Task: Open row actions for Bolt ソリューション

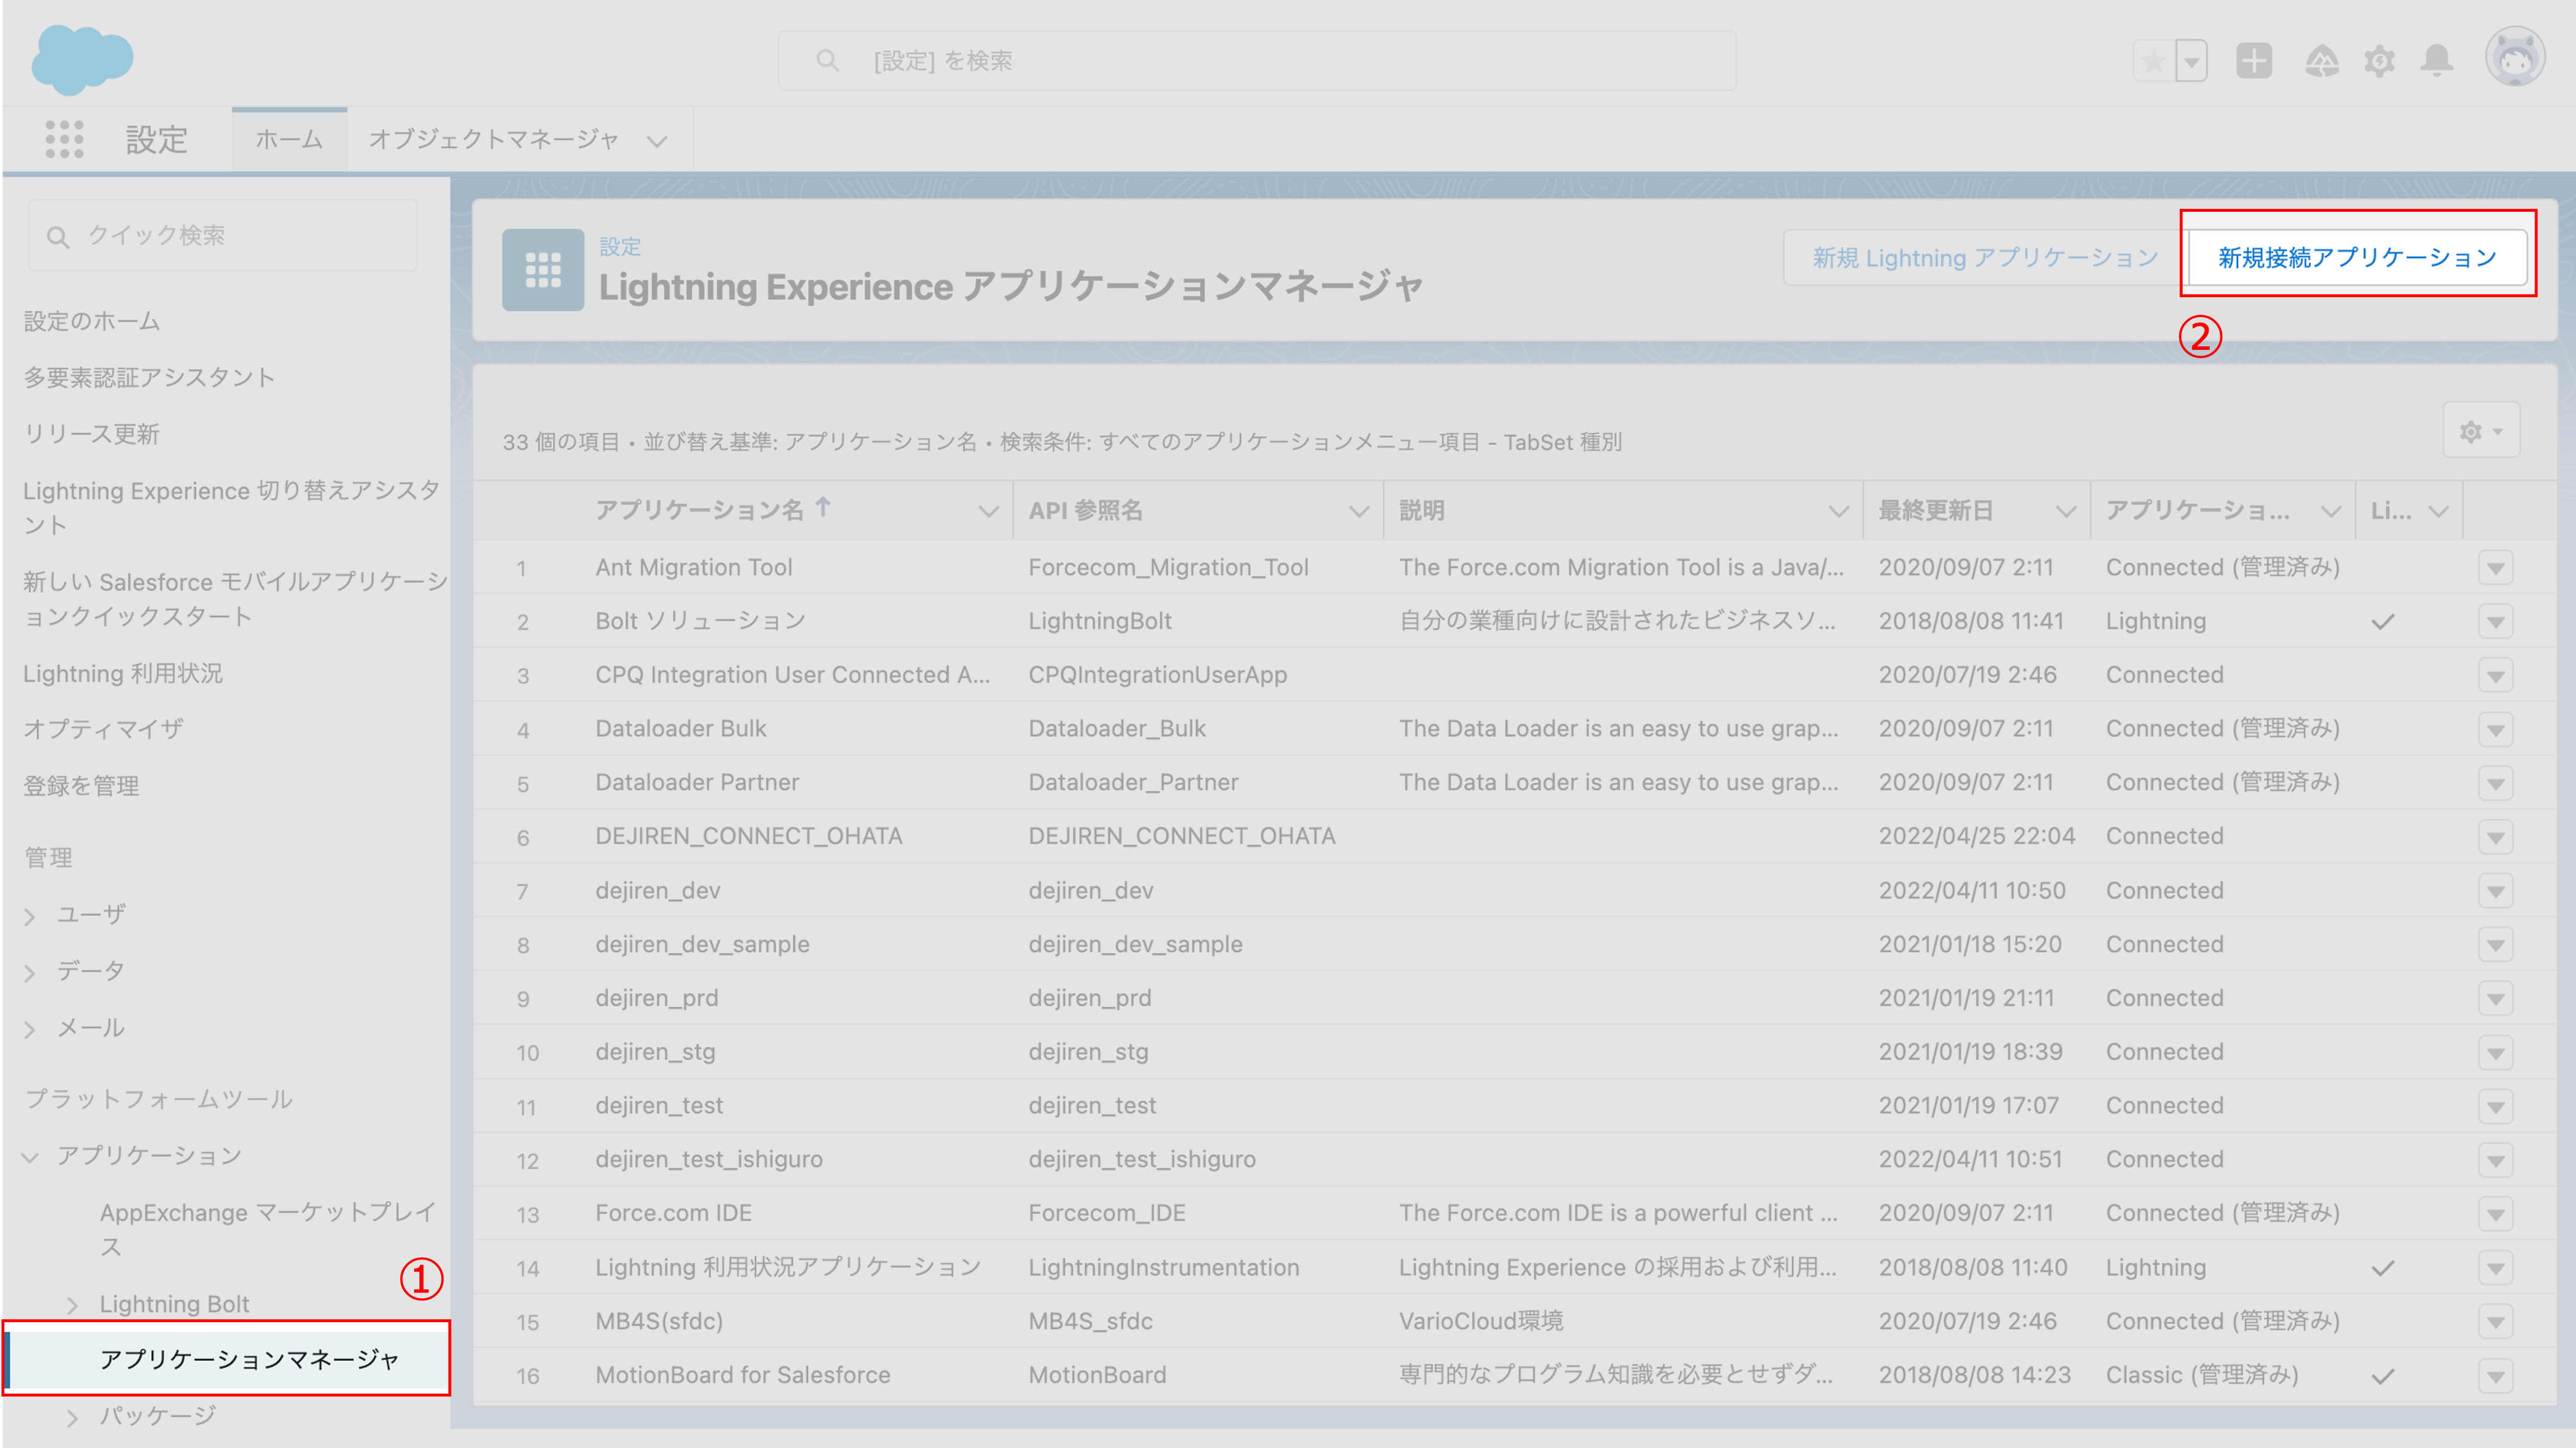Action: (2496, 622)
